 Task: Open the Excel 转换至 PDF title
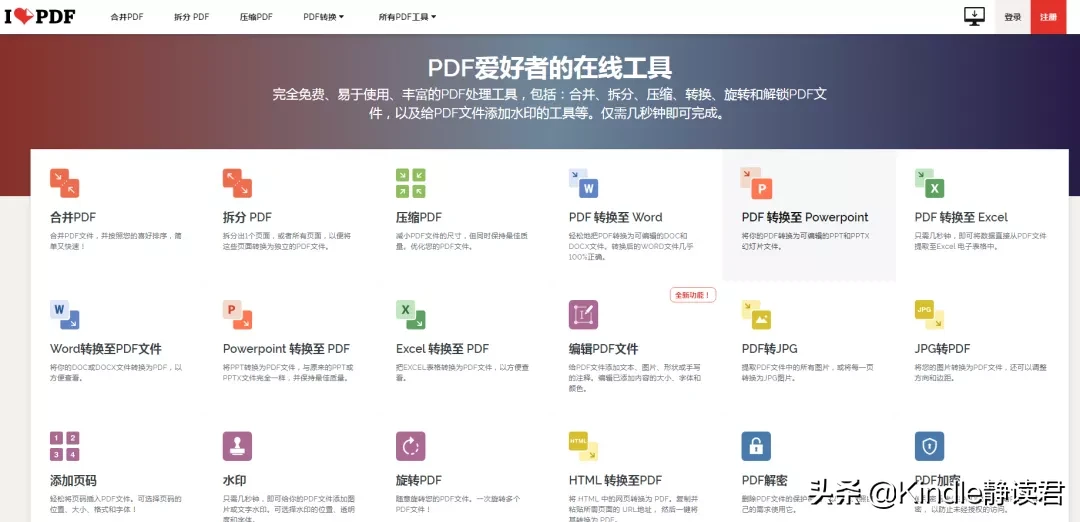[443, 349]
